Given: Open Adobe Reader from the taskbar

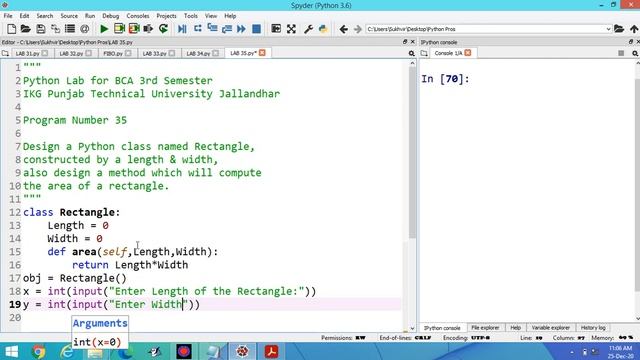Looking at the screenshot, I should (x=271, y=351).
